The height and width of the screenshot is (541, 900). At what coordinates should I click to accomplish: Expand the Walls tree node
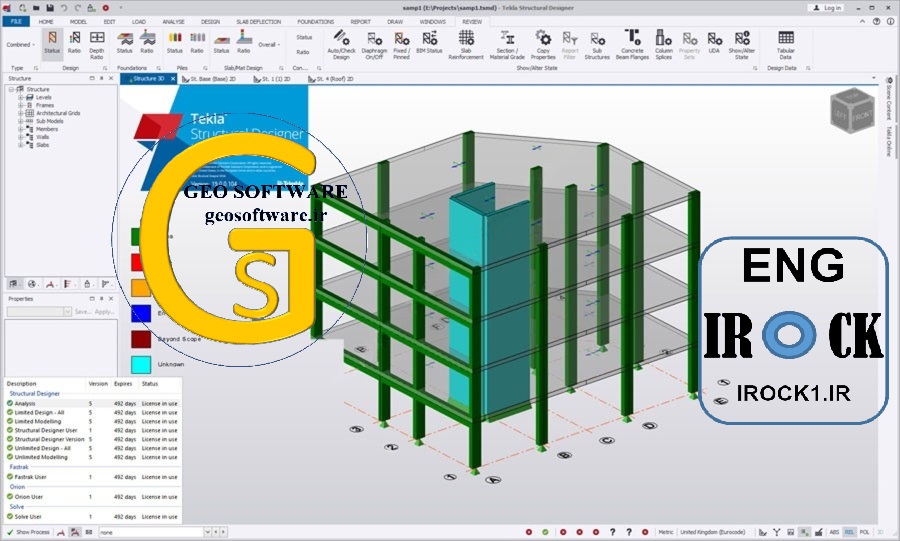tap(21, 137)
